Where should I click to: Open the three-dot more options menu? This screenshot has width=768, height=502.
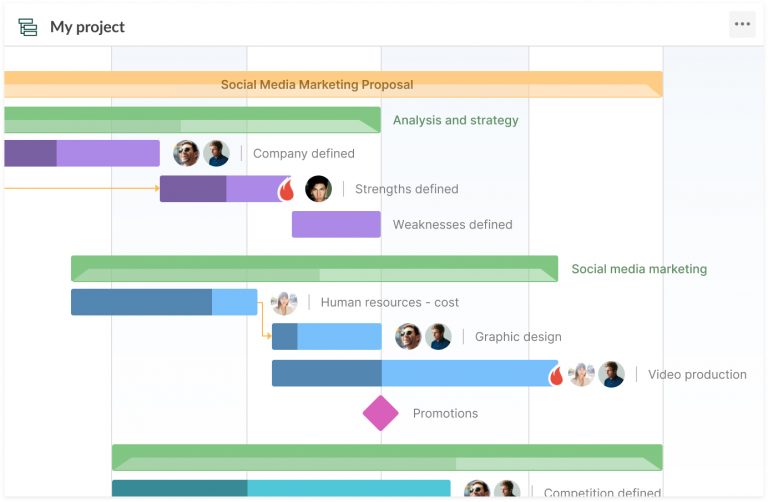click(742, 25)
